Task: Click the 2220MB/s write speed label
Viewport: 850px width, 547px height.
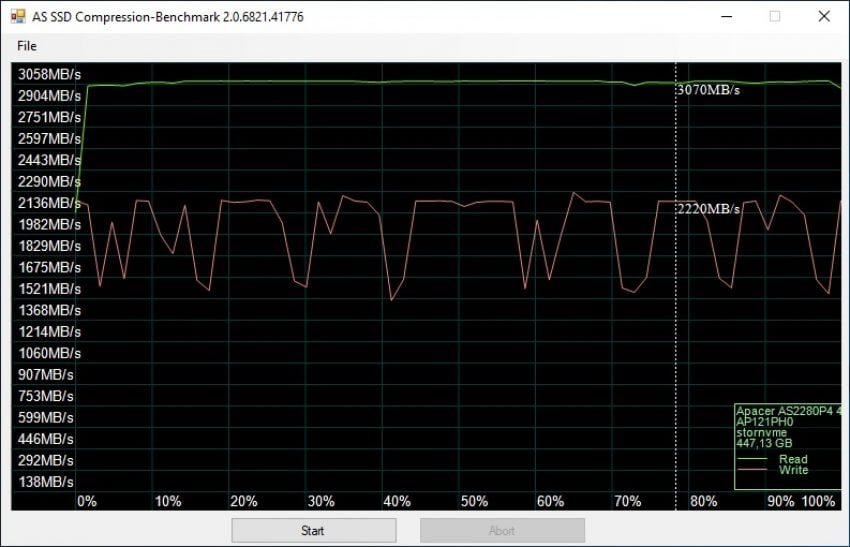Action: [708, 209]
